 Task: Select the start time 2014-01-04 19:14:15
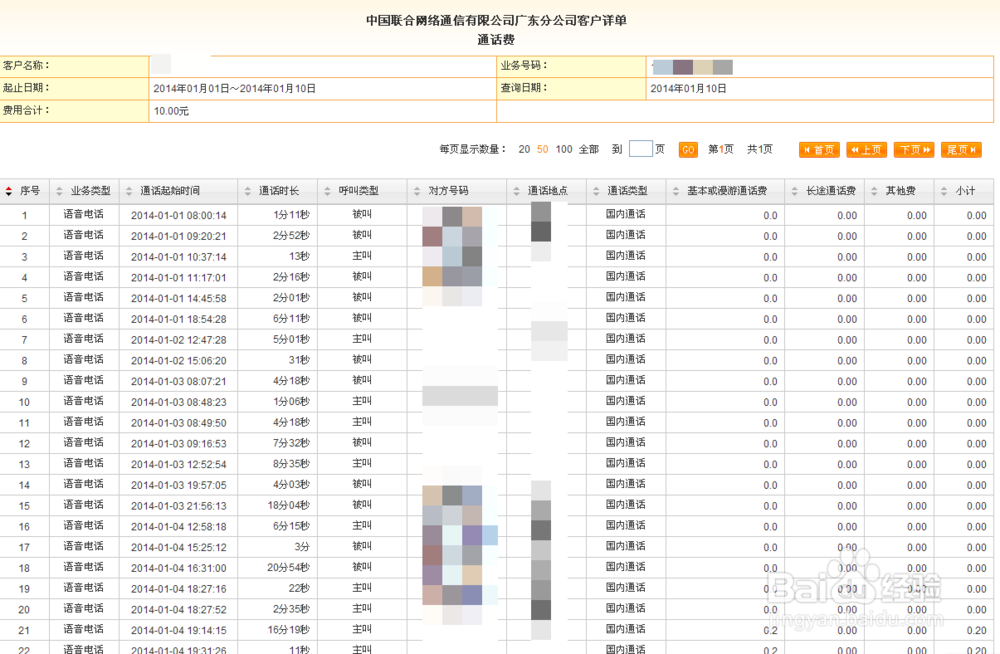point(179,630)
